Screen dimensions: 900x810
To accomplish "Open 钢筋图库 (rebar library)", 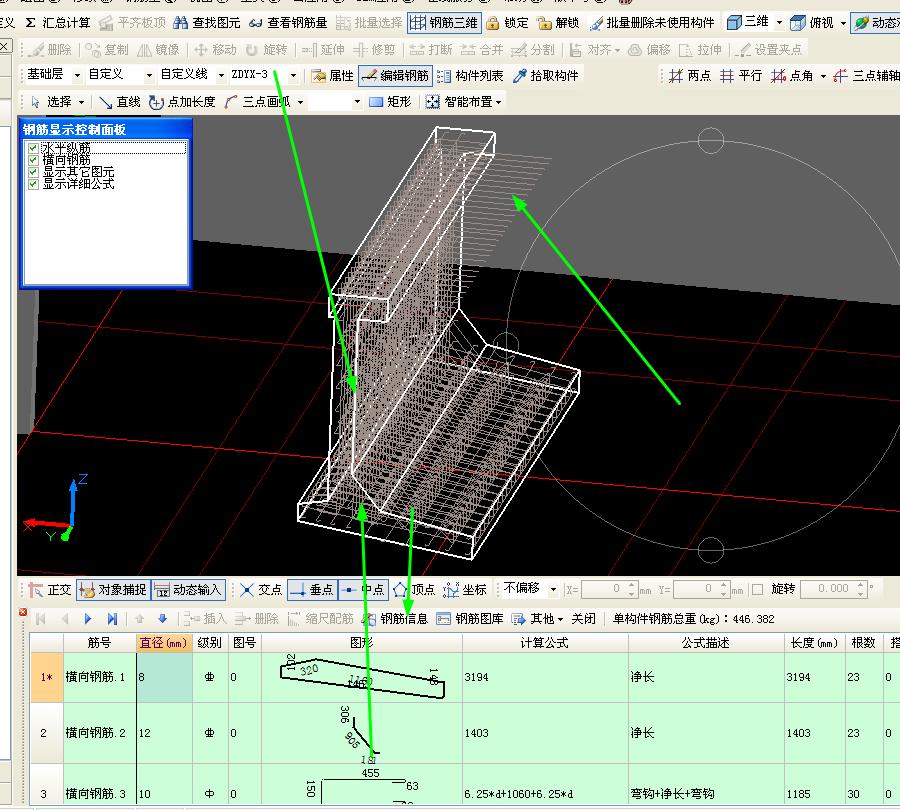I will [471, 618].
